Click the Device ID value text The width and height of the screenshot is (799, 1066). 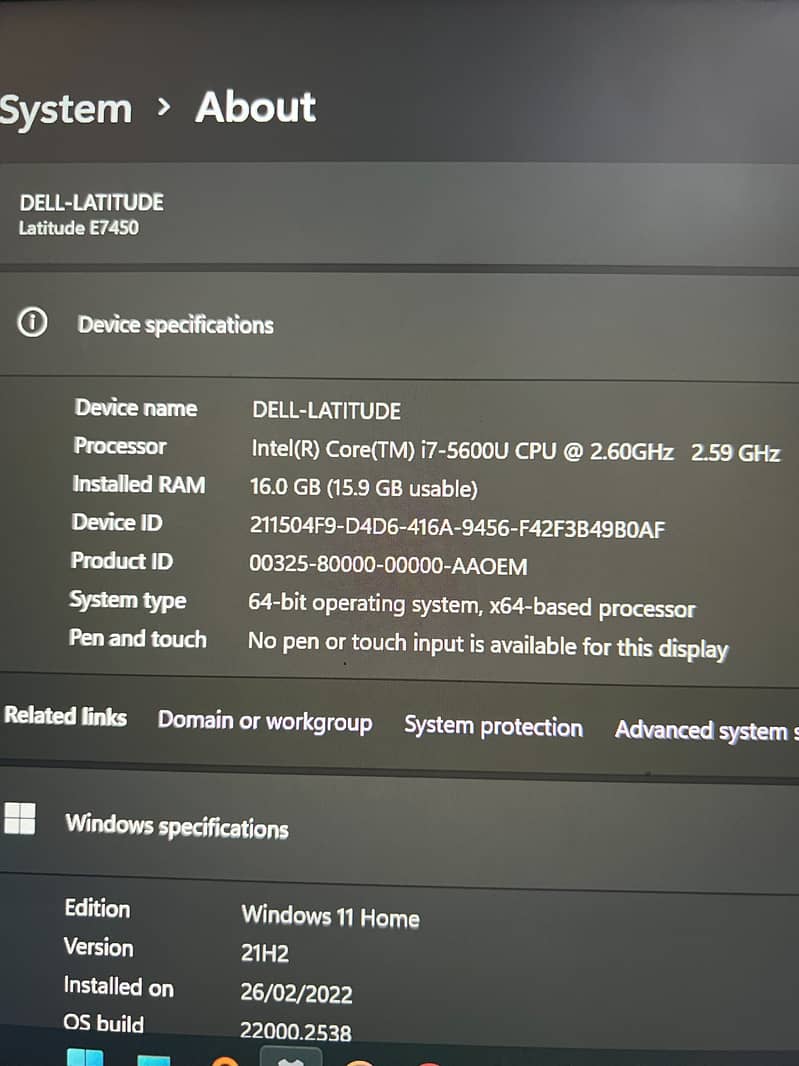point(457,527)
